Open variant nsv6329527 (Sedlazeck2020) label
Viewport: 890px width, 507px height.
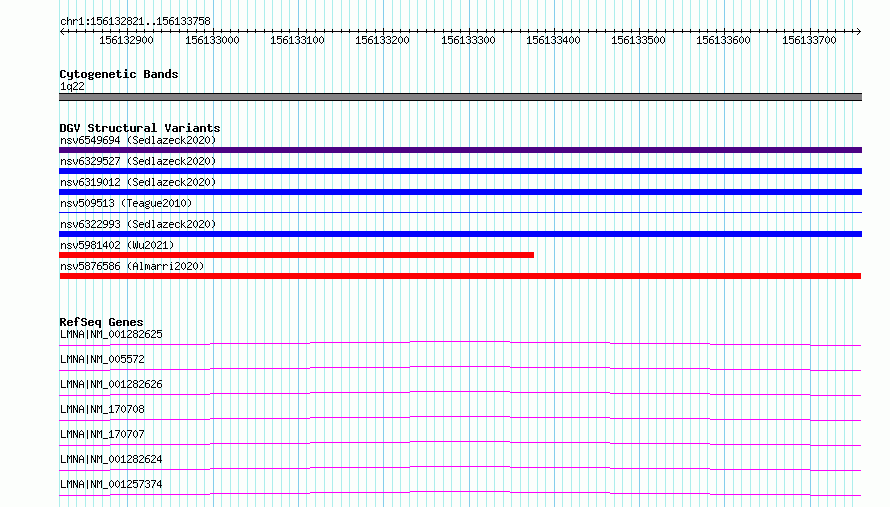coord(138,161)
